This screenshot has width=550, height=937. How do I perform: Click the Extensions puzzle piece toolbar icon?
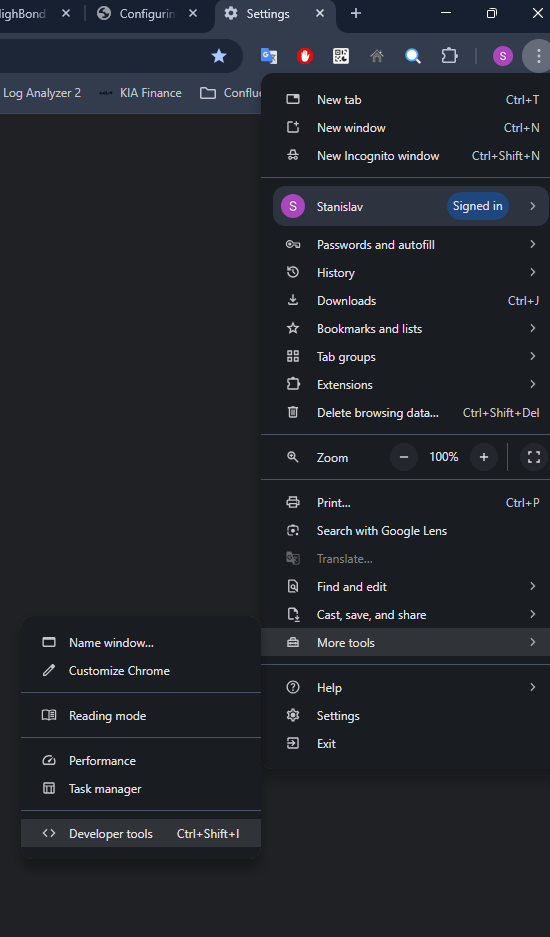click(x=449, y=56)
